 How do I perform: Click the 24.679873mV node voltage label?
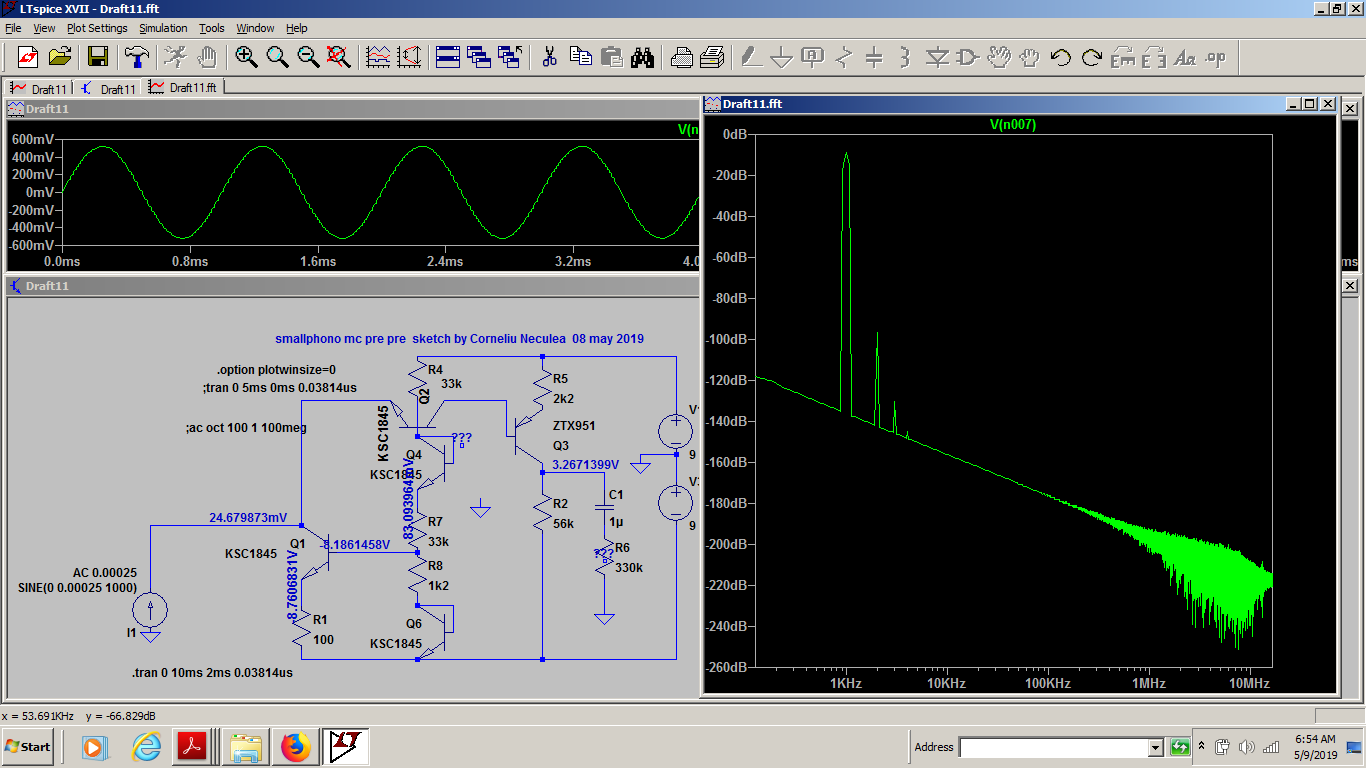click(248, 518)
